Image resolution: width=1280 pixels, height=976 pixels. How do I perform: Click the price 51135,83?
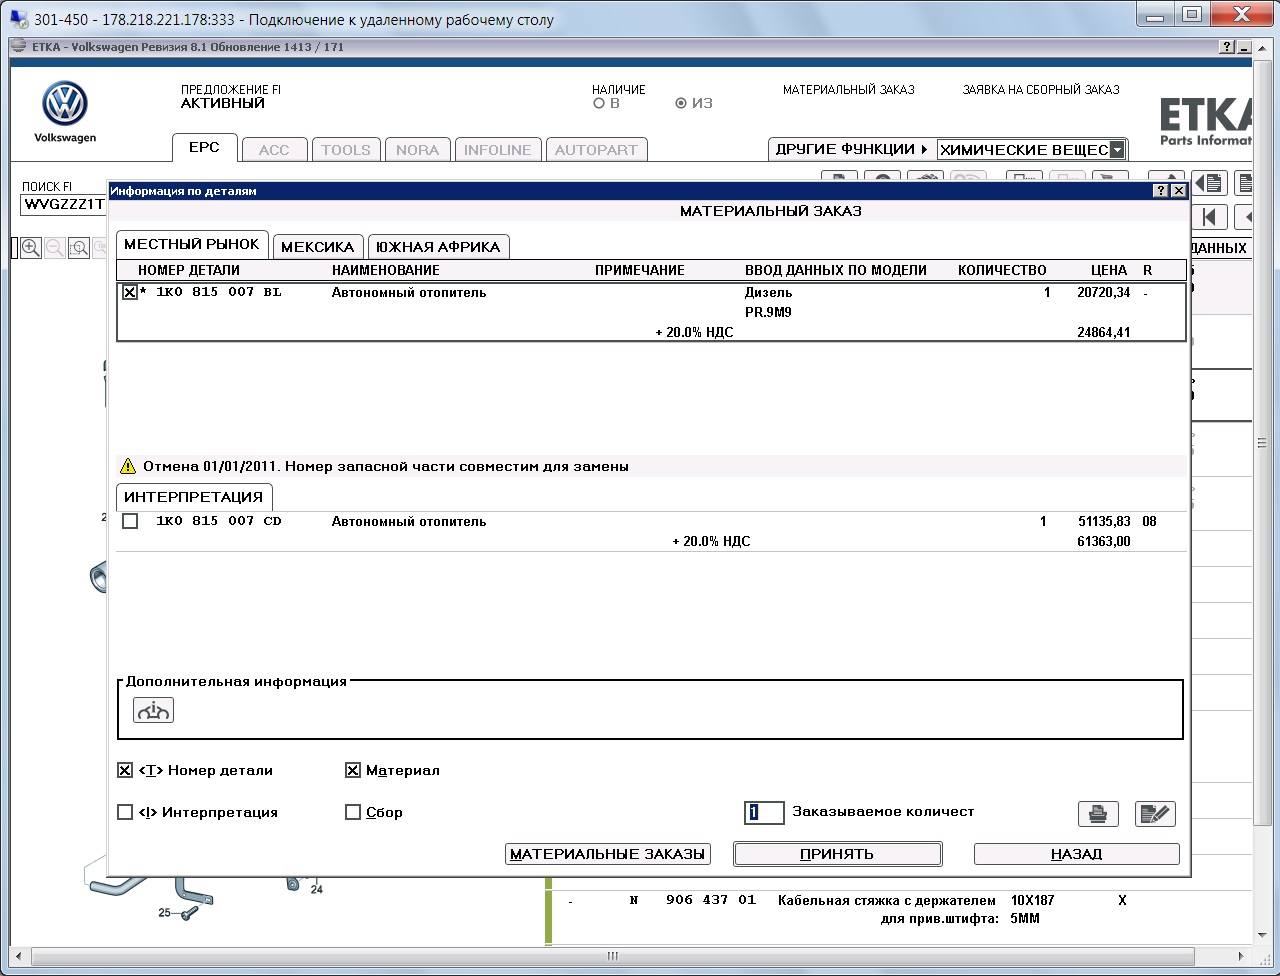[1104, 521]
